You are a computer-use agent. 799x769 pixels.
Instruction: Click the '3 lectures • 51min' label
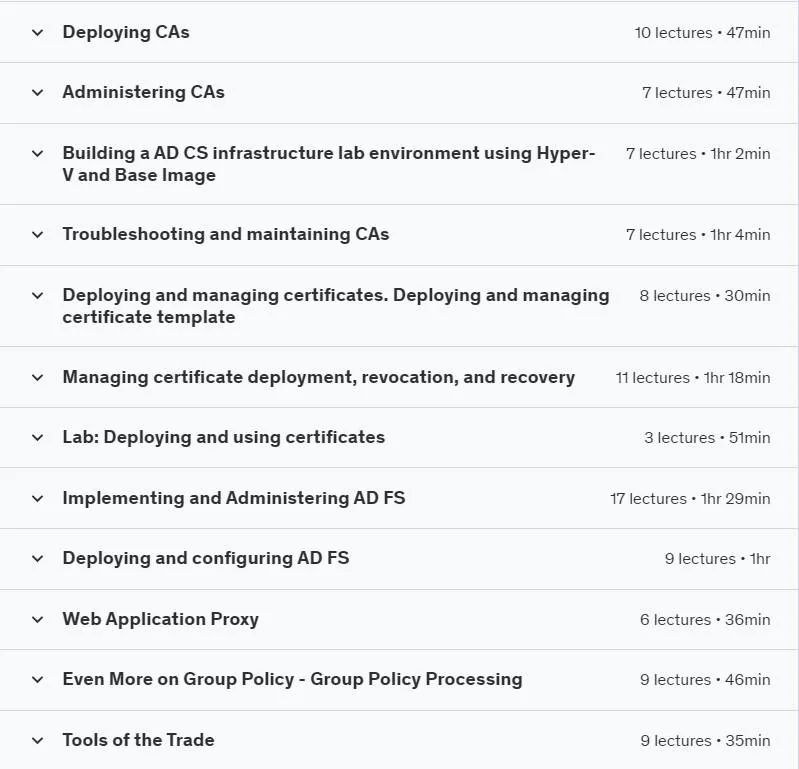707,438
